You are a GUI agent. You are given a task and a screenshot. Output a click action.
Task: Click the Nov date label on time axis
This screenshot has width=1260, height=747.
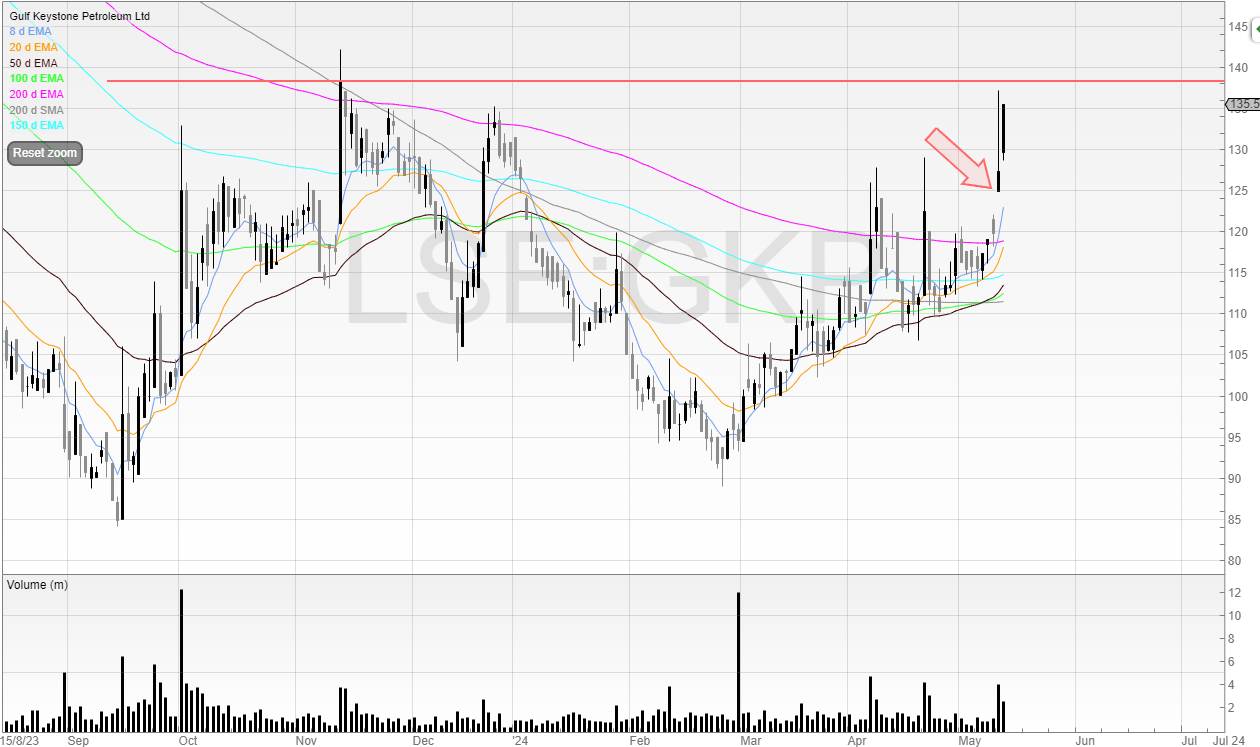[x=306, y=741]
